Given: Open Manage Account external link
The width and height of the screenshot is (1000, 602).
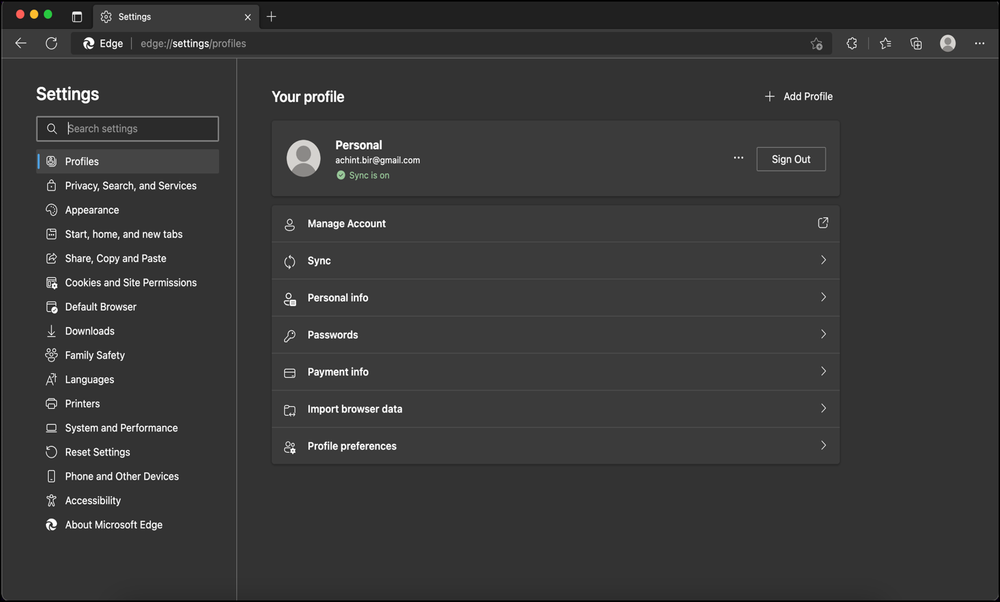Looking at the screenshot, I should (822, 222).
